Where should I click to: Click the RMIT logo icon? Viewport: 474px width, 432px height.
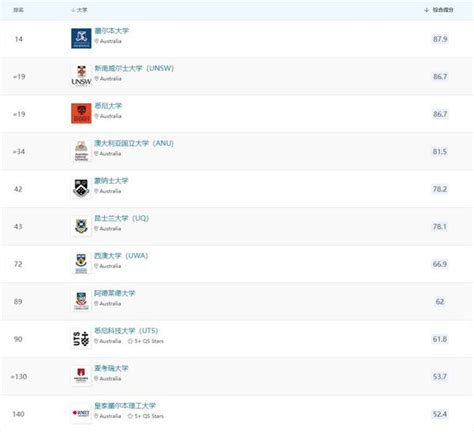[x=81, y=413]
